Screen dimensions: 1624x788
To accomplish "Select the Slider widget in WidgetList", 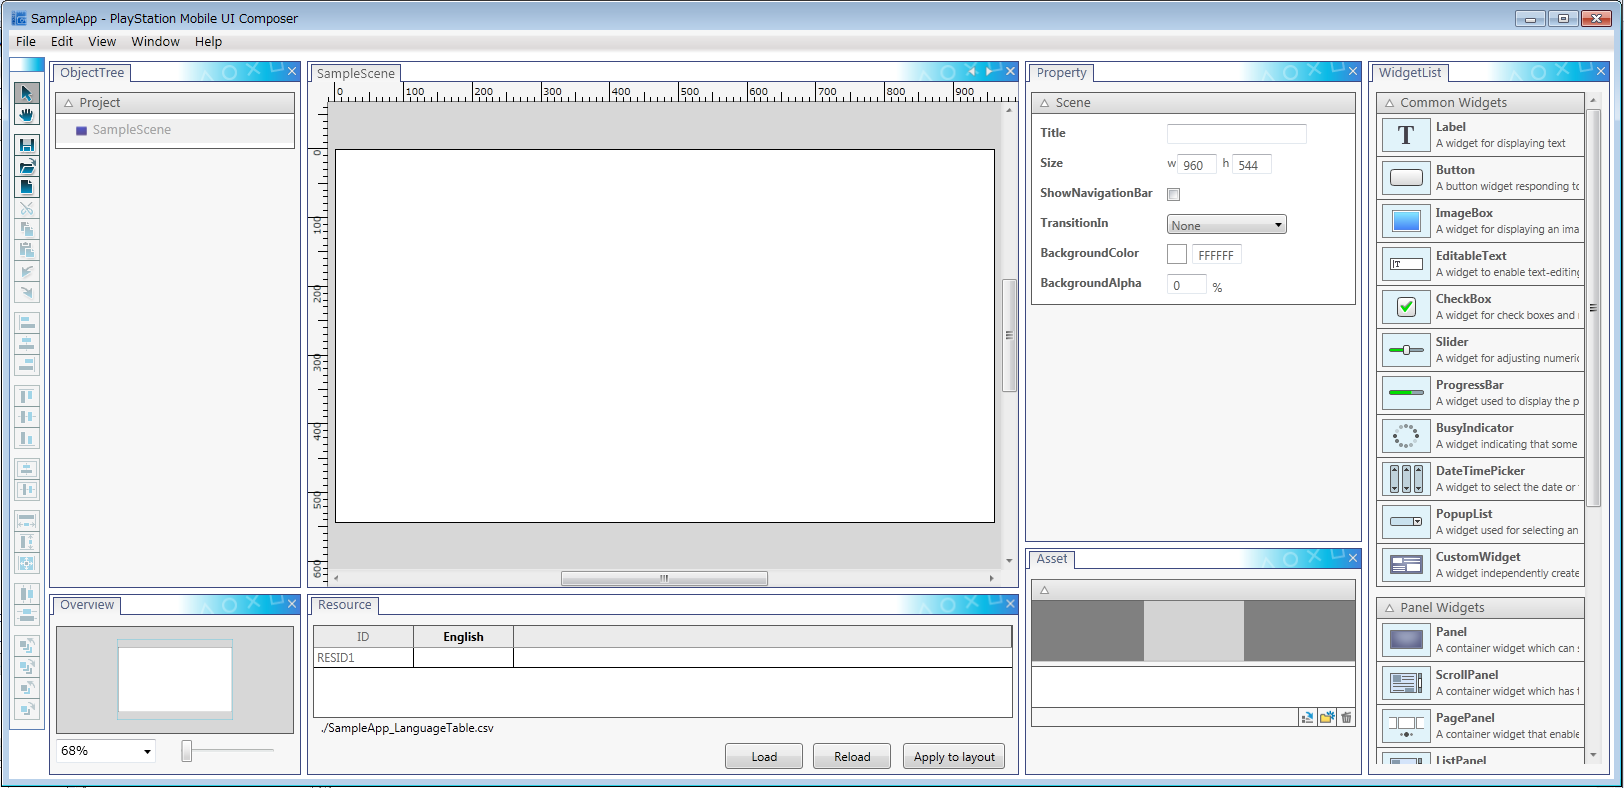I will 1481,350.
